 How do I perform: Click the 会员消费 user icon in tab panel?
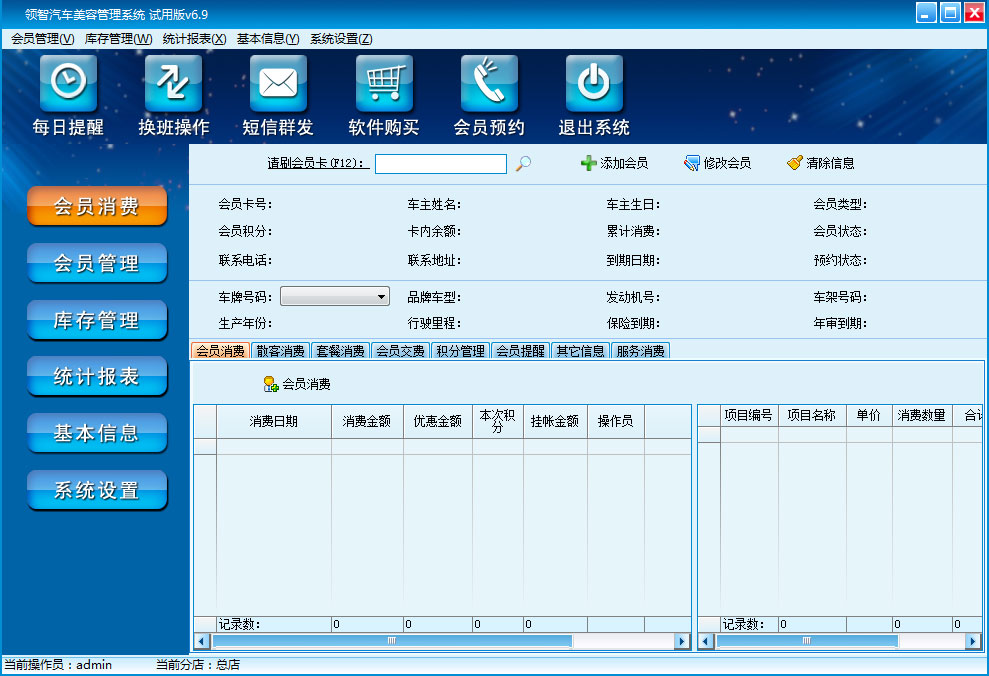pyautogui.click(x=271, y=384)
